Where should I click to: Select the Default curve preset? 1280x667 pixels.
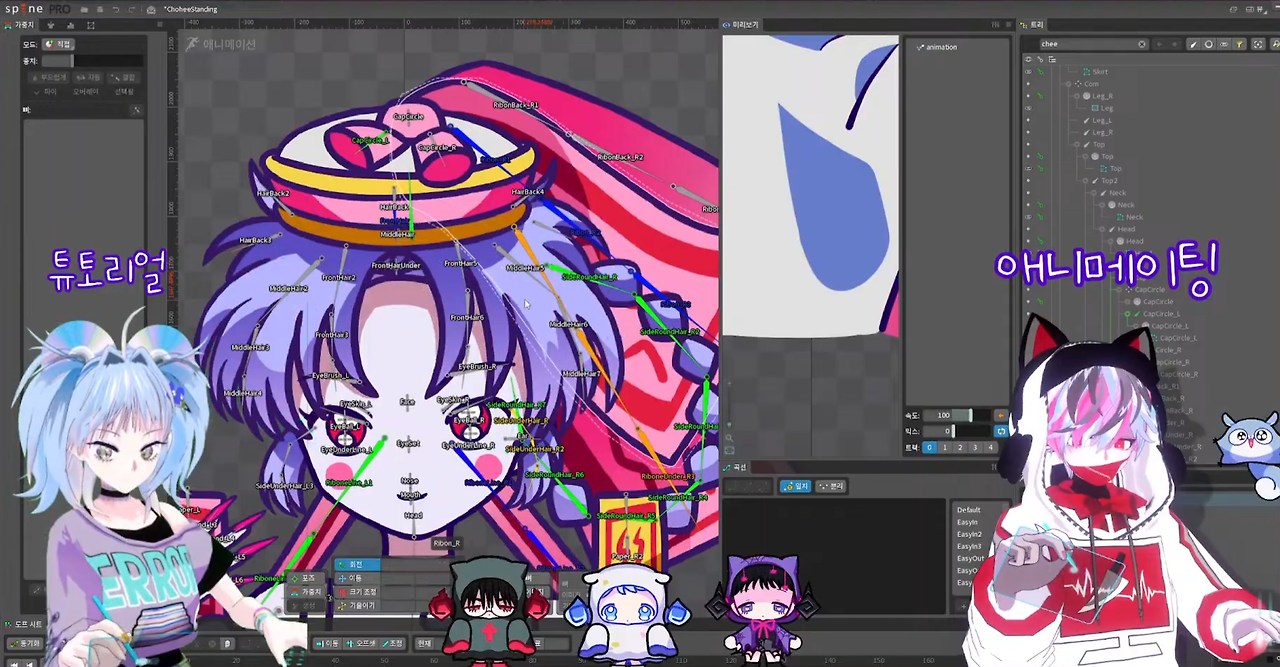pos(968,510)
